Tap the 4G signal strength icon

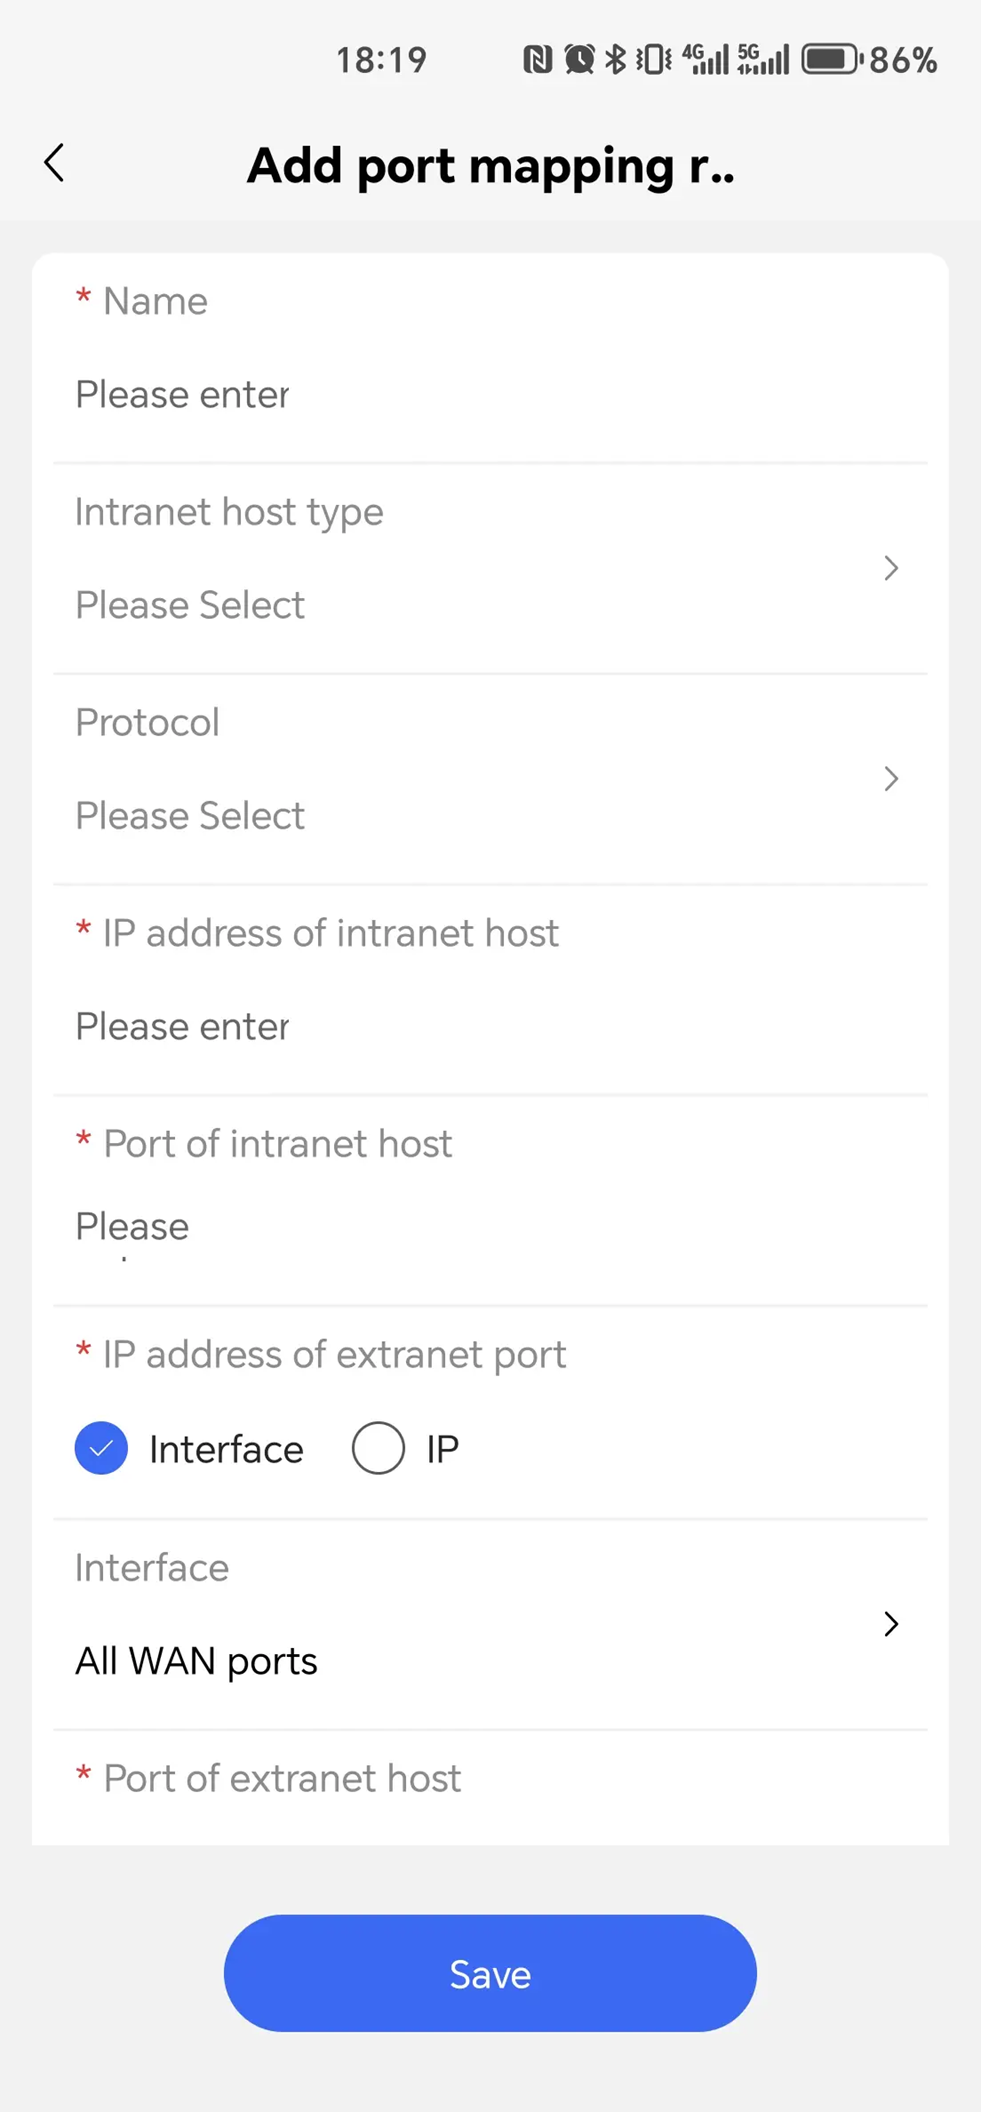click(x=706, y=60)
